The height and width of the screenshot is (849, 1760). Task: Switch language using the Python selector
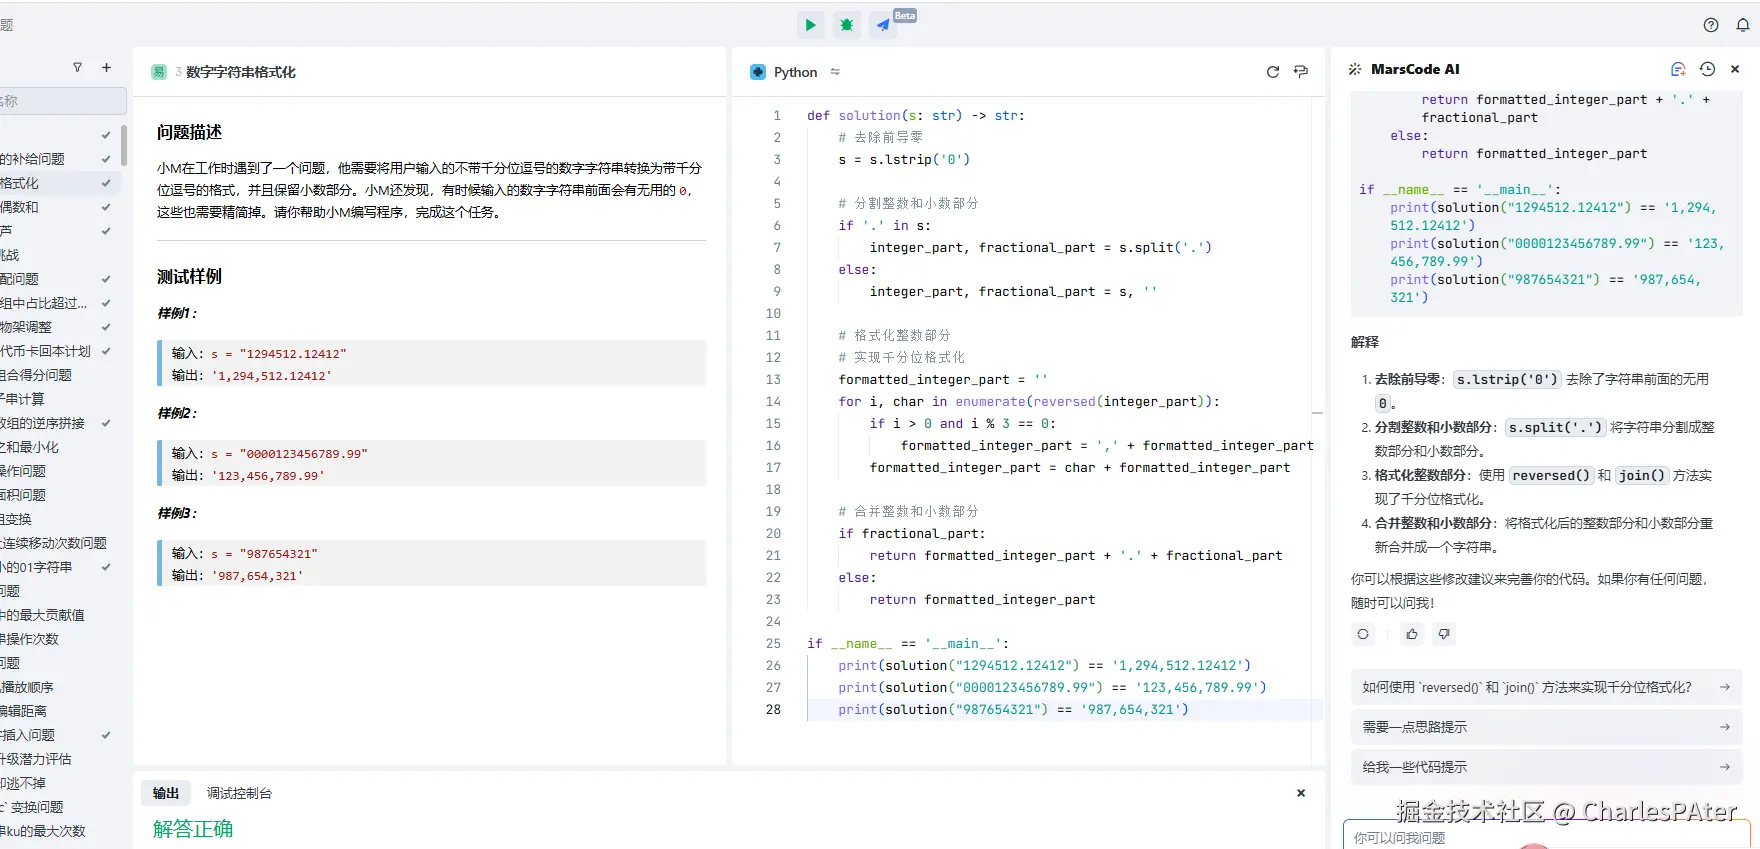click(796, 72)
